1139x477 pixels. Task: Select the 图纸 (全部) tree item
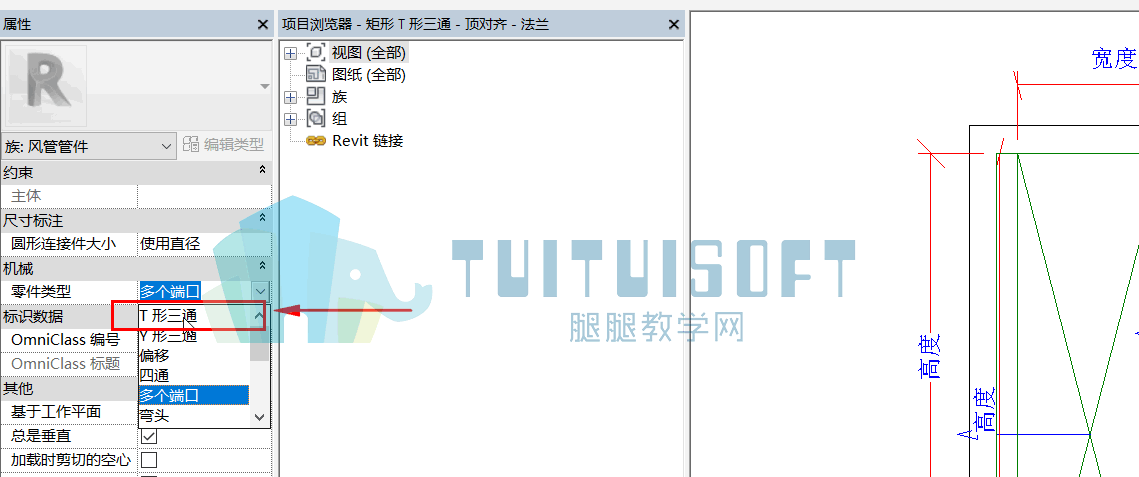click(x=368, y=75)
